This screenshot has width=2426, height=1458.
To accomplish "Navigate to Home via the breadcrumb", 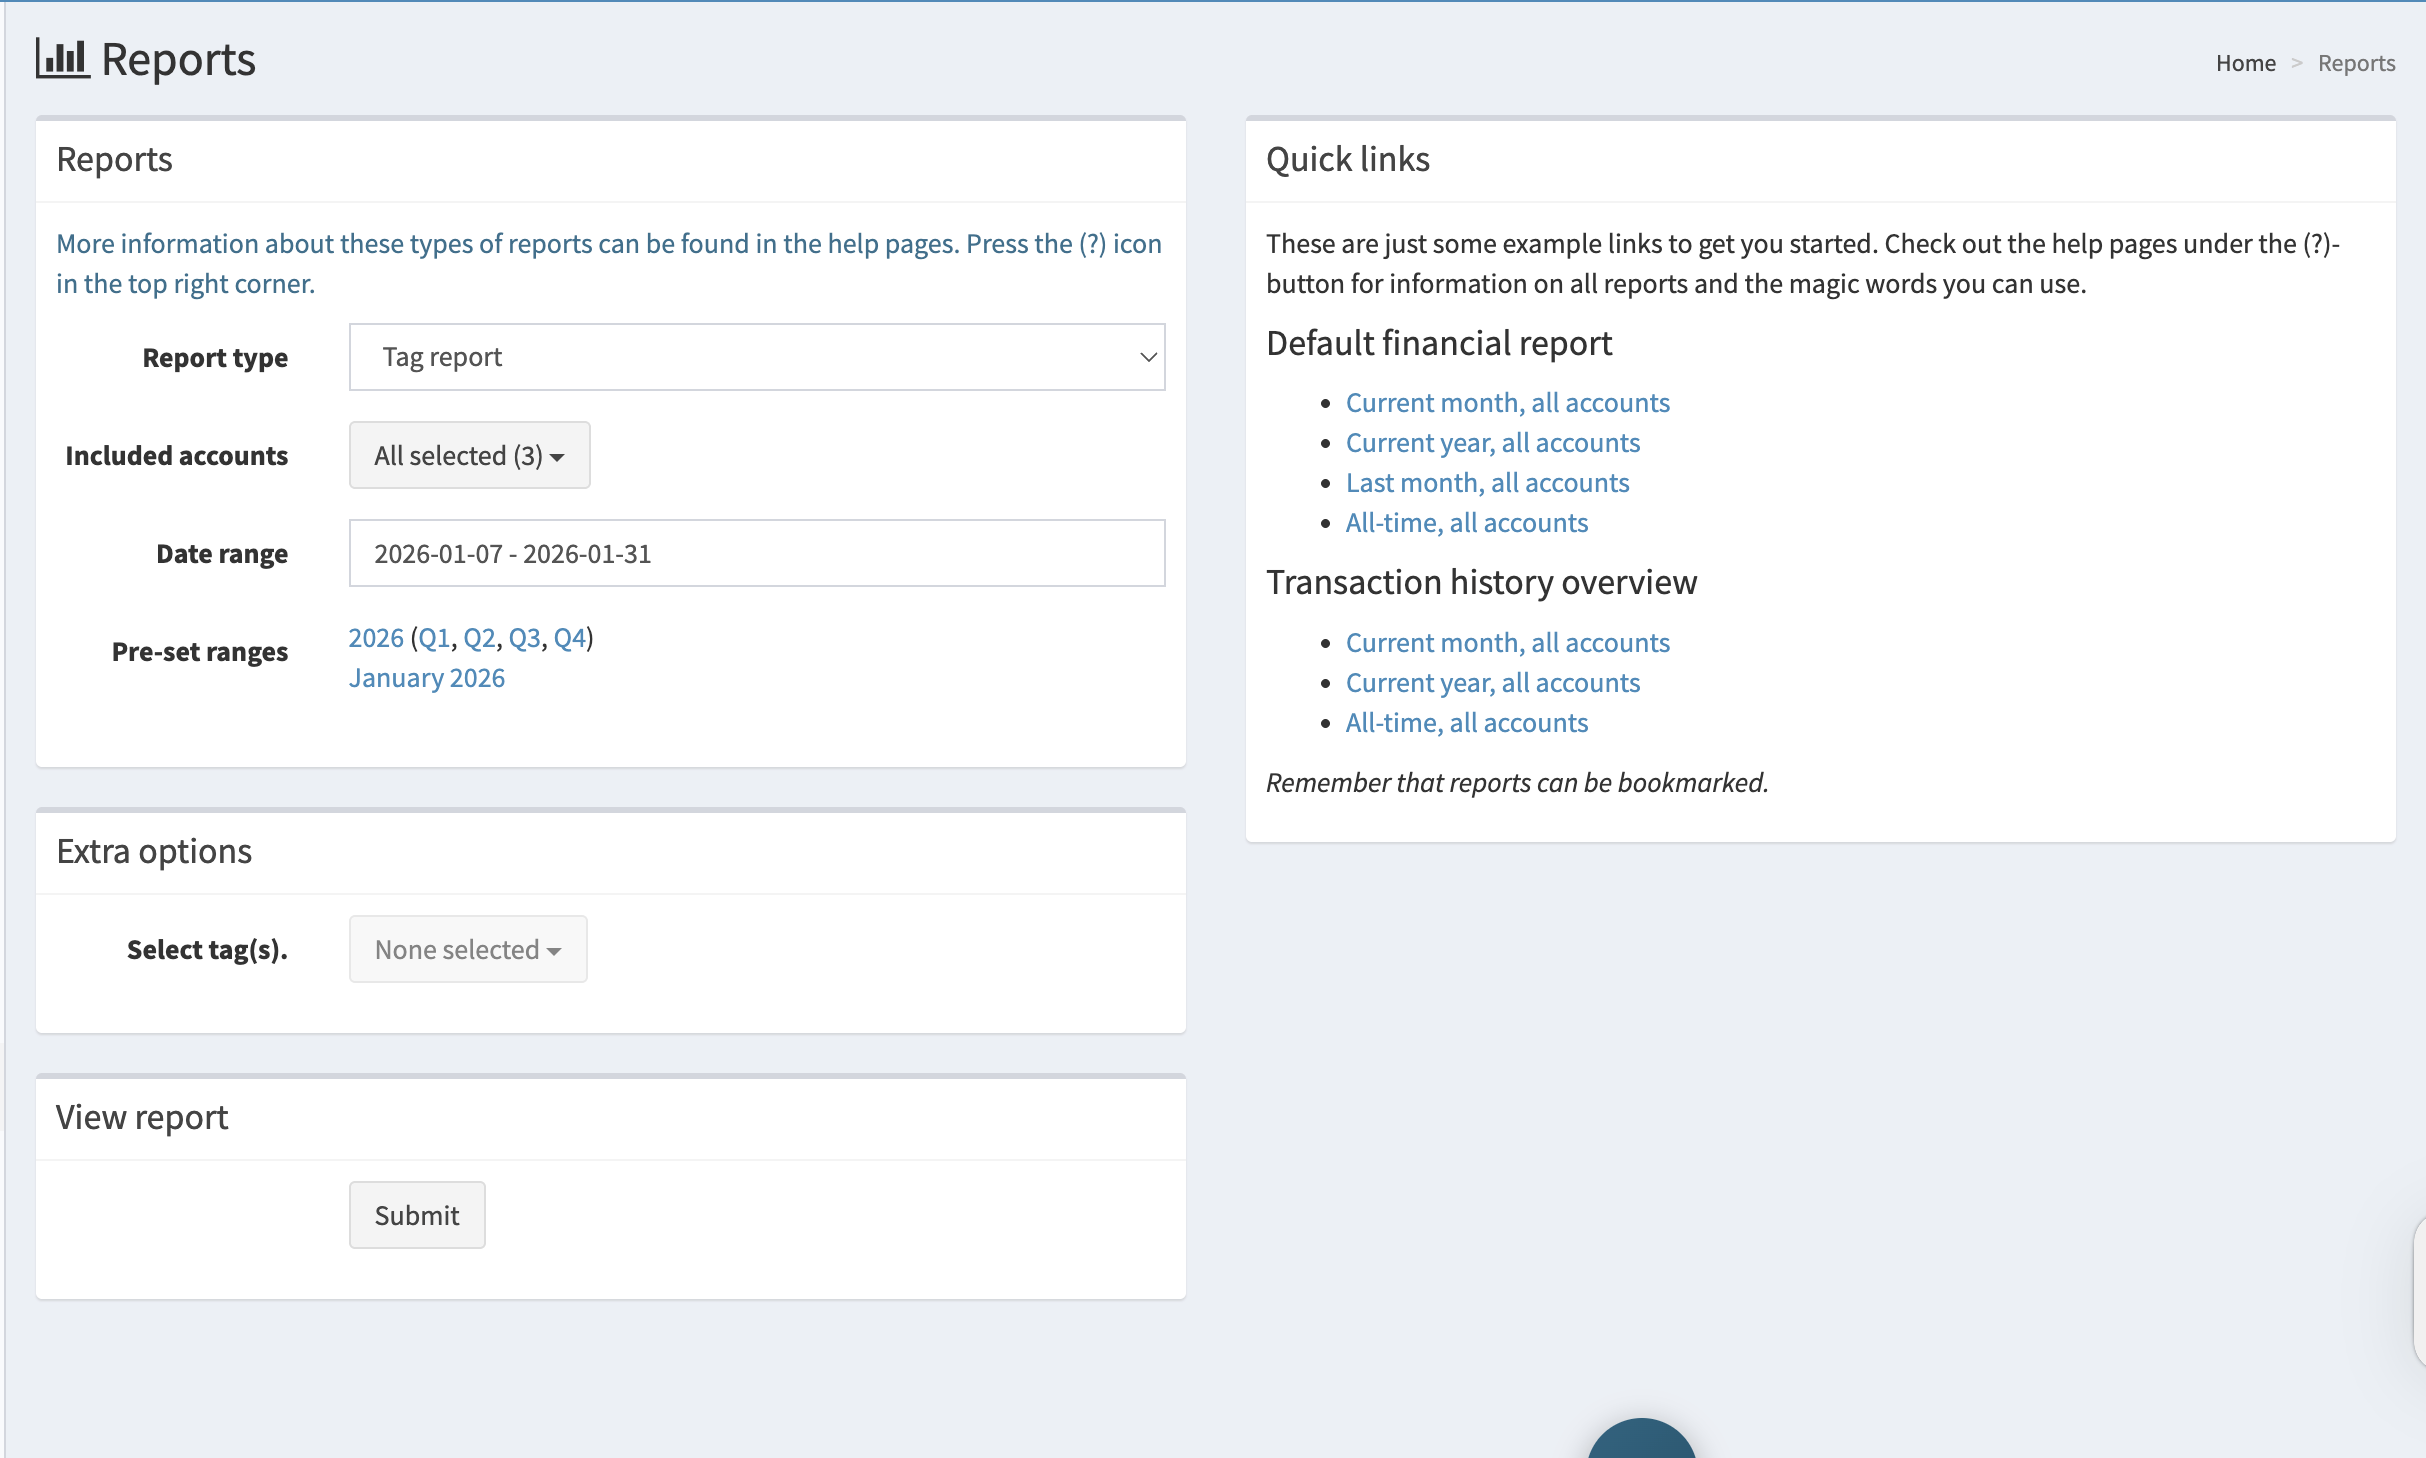I will [2245, 63].
